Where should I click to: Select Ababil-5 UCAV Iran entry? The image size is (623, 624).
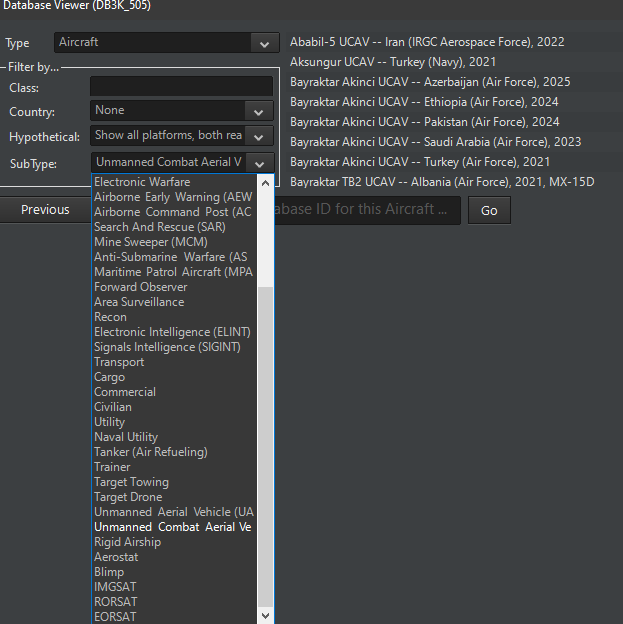pos(454,42)
